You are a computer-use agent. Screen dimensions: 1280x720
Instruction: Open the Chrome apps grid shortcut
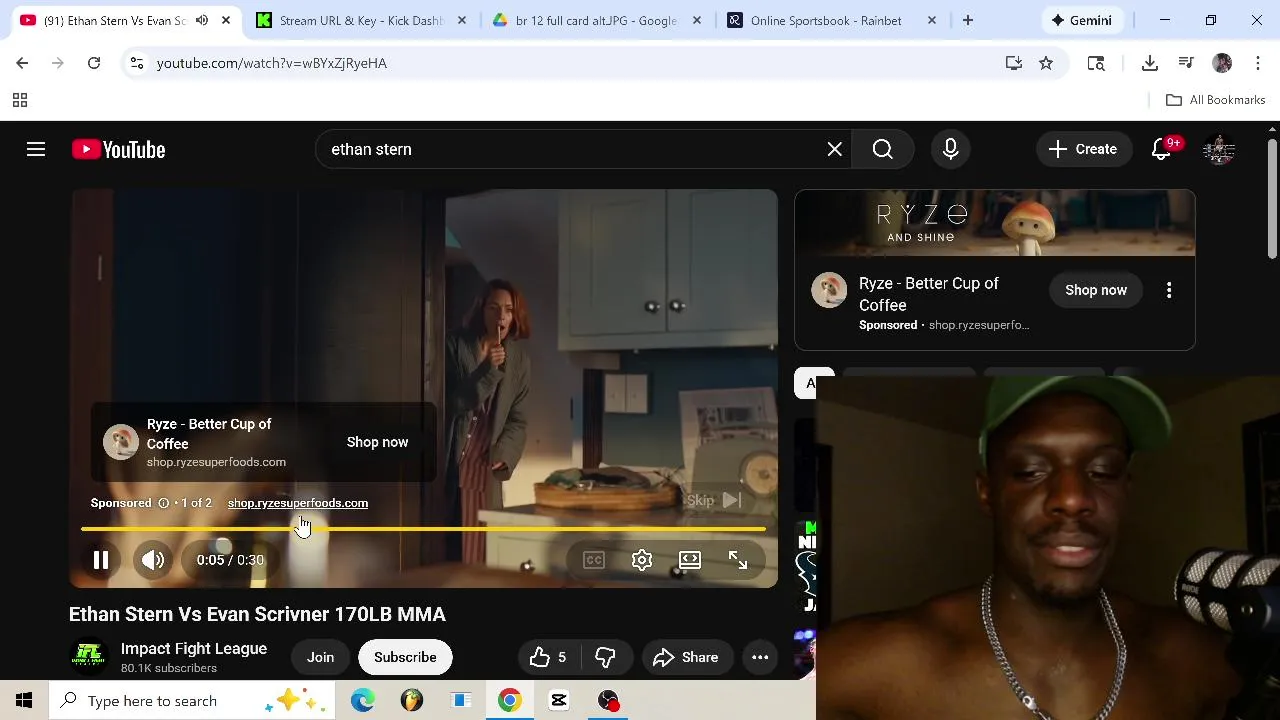19,100
